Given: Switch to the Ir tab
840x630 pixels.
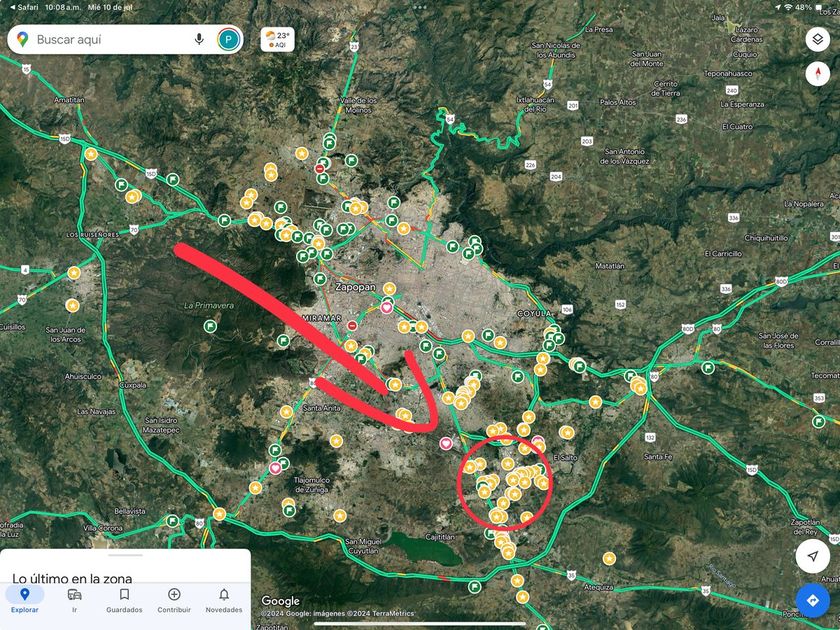Looking at the screenshot, I should [74, 601].
